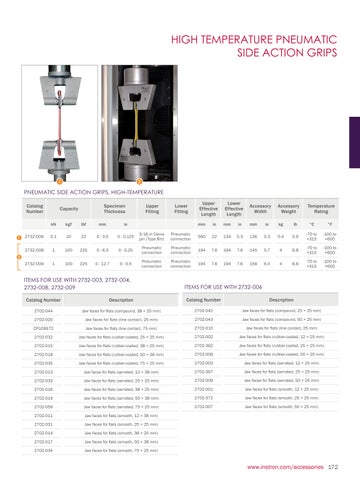Select the purple side tab on the right edge

pos(355,142)
